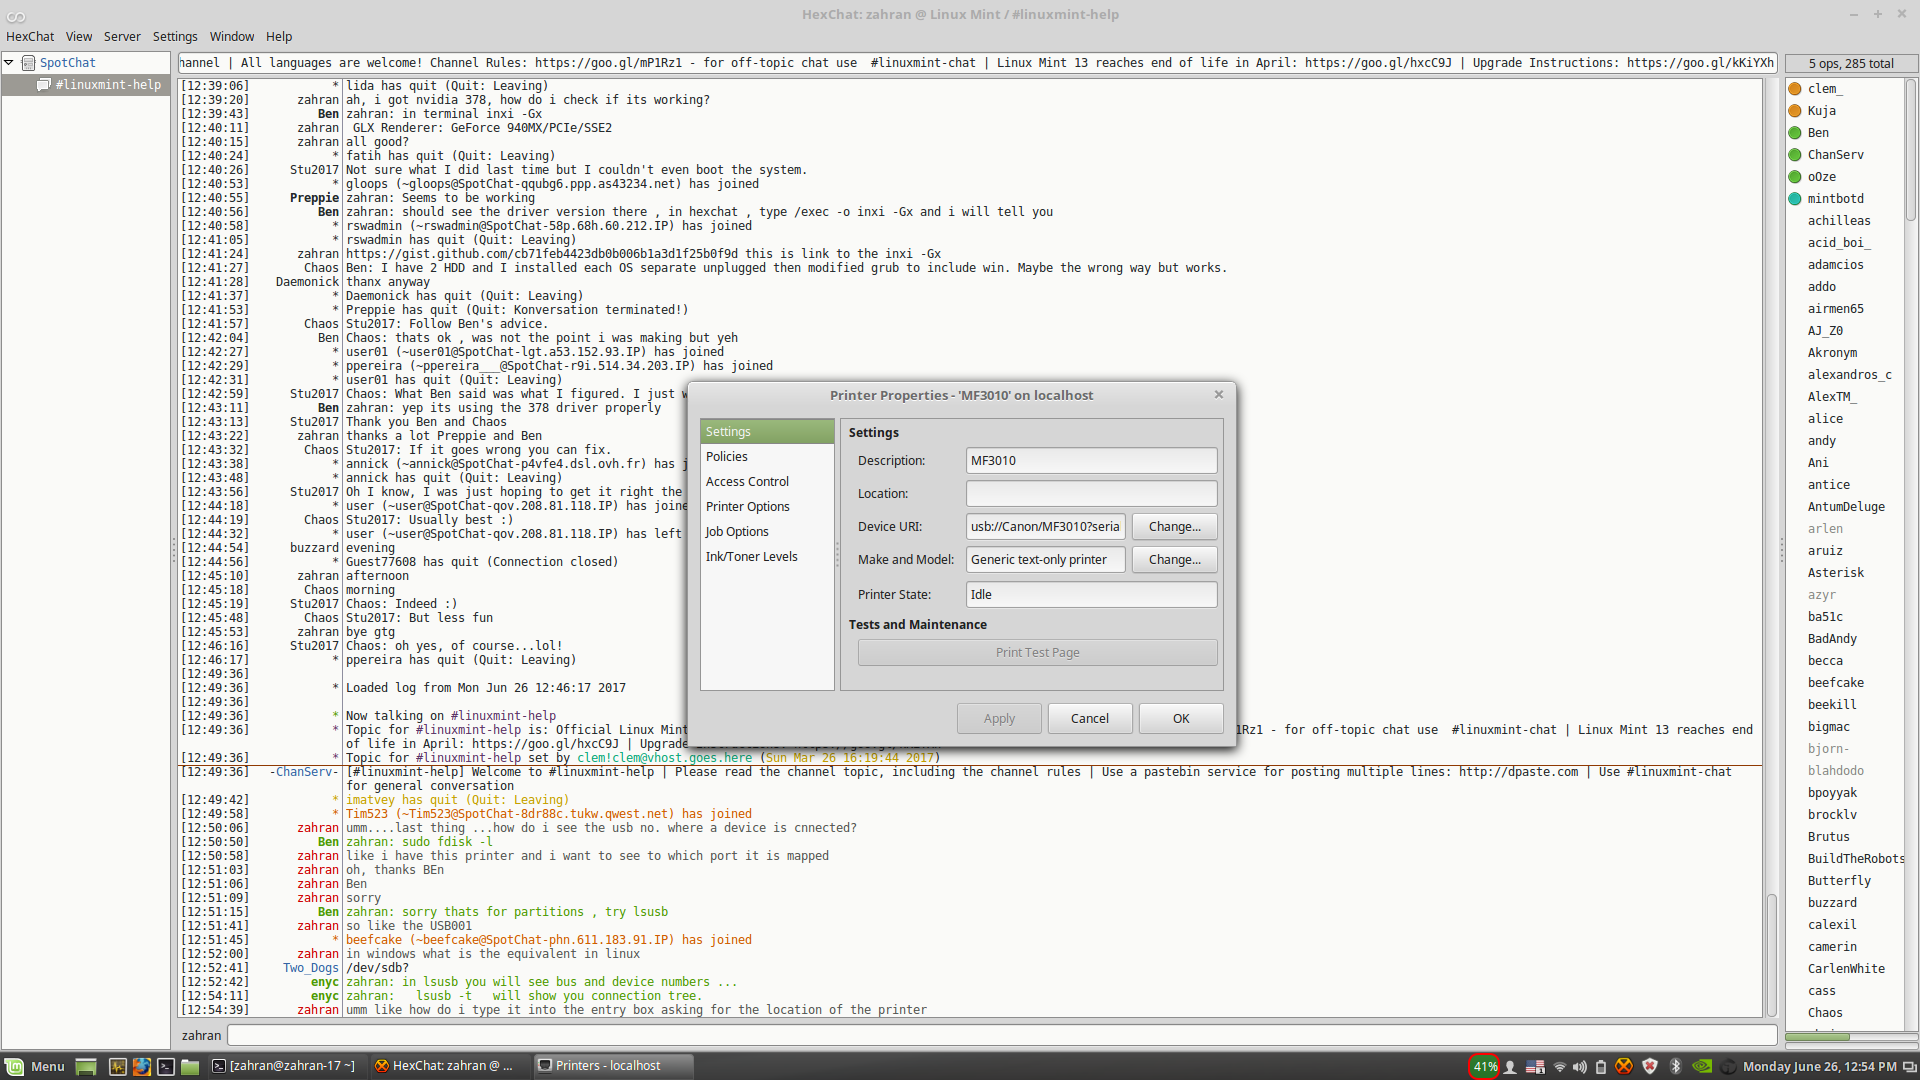Click the zahran nick button
Screen dimensions: 1920x1080
click(201, 1036)
